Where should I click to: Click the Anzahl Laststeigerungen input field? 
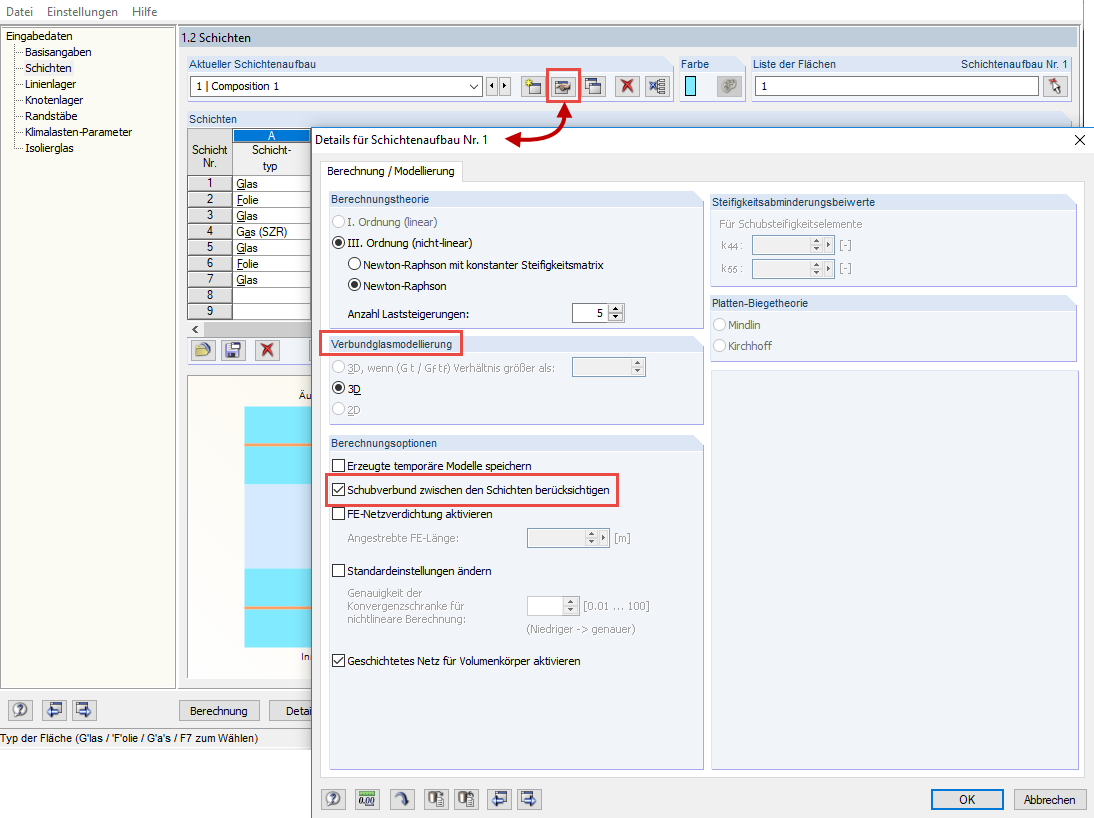click(x=590, y=313)
